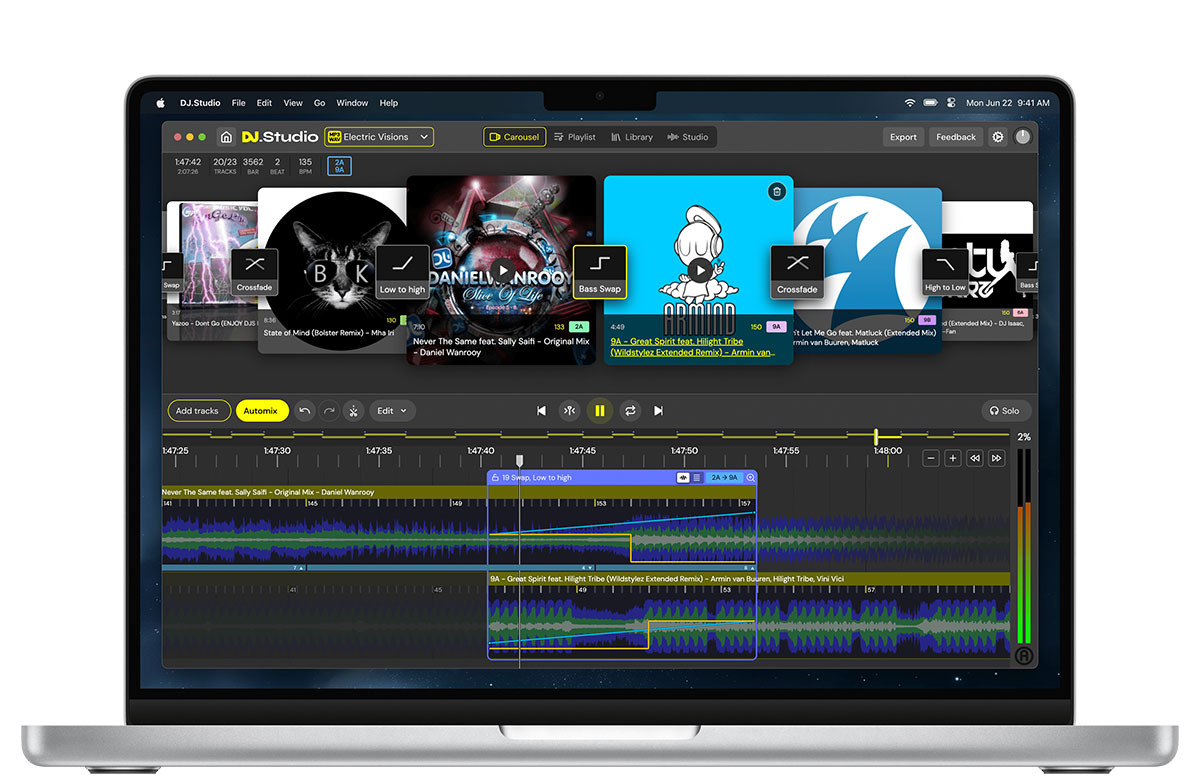Image resolution: width=1200 pixels, height=780 pixels.
Task: Play the Great Spirit track preview
Action: 700,270
